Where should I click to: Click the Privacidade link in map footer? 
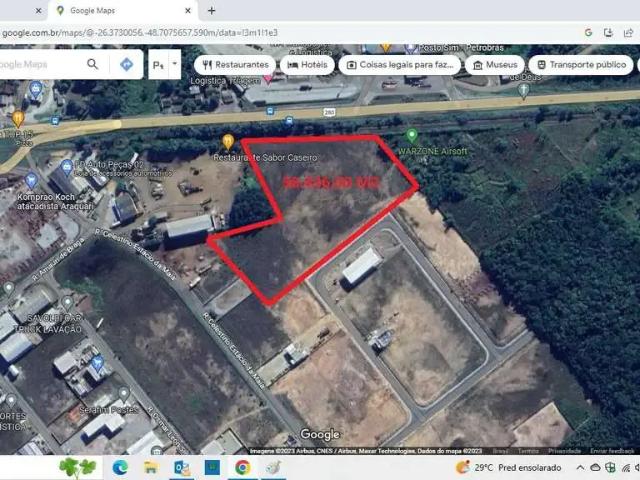564,451
